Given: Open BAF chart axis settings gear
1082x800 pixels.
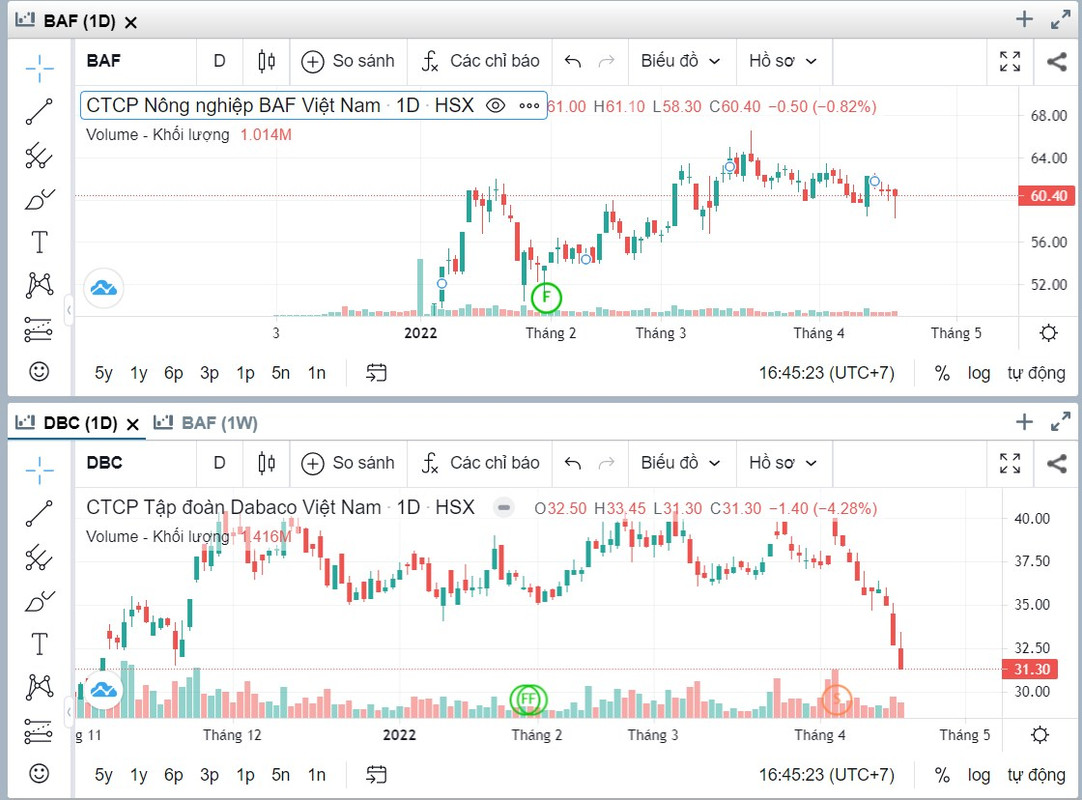Looking at the screenshot, I should [x=1048, y=333].
